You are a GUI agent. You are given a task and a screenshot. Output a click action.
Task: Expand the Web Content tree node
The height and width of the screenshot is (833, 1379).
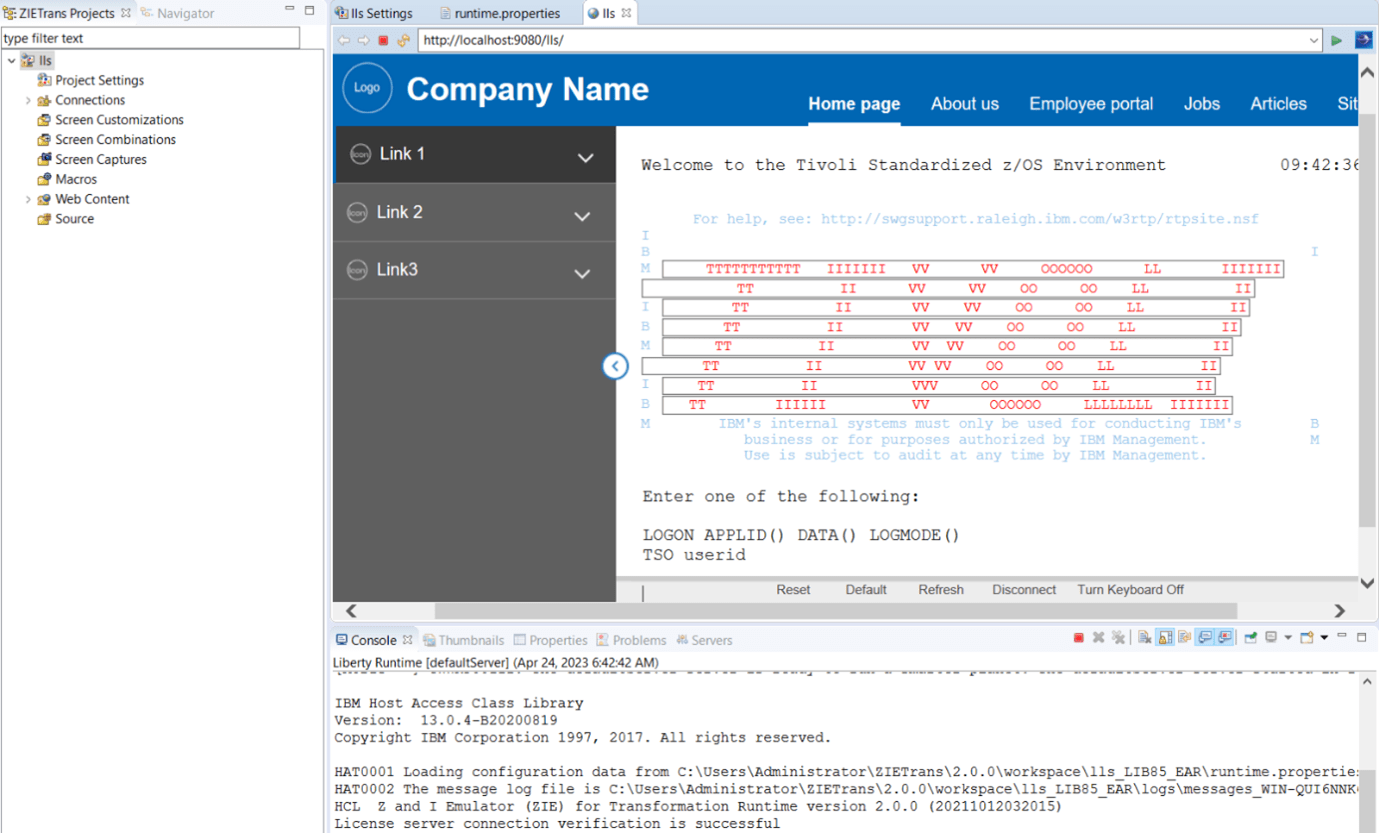[28, 199]
